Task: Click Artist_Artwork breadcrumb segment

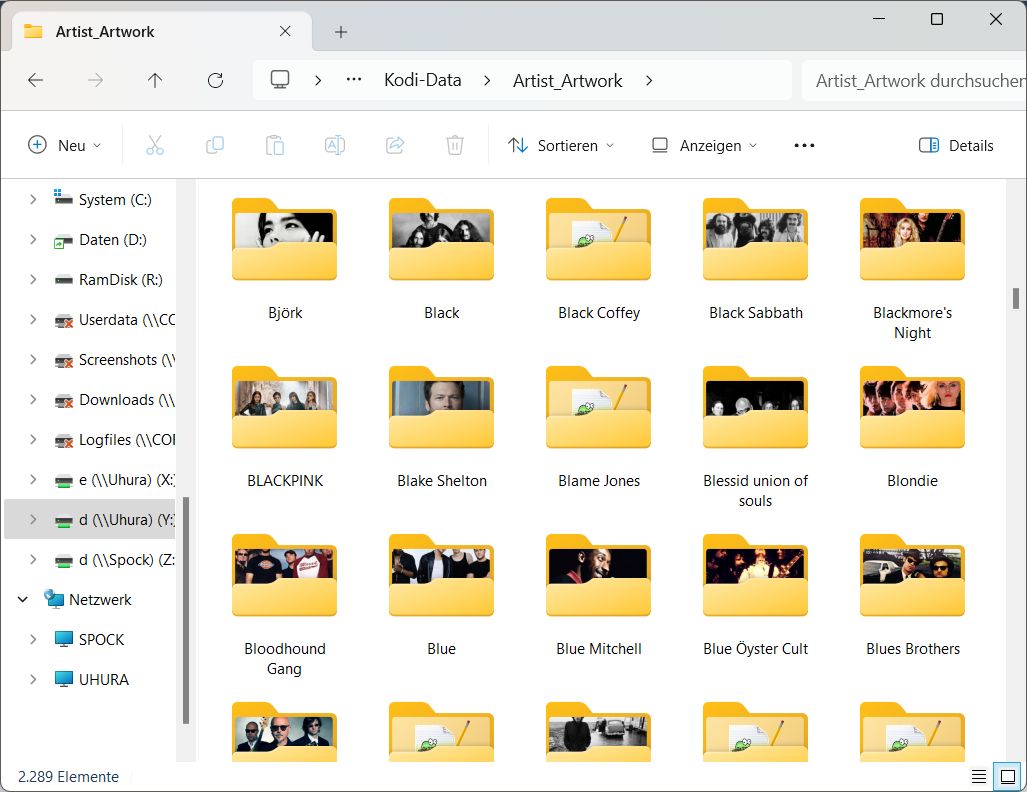Action: (x=567, y=81)
